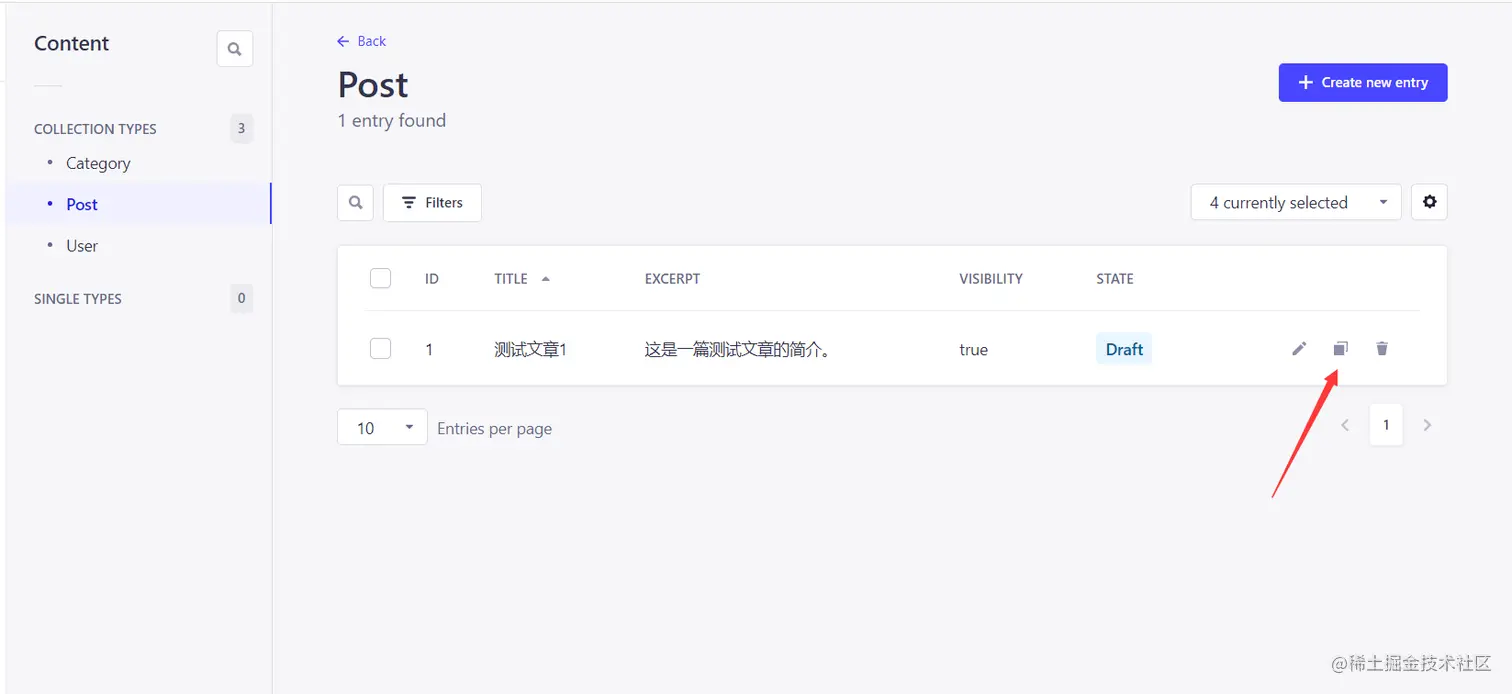Open the search in the Content sidebar

point(234,48)
